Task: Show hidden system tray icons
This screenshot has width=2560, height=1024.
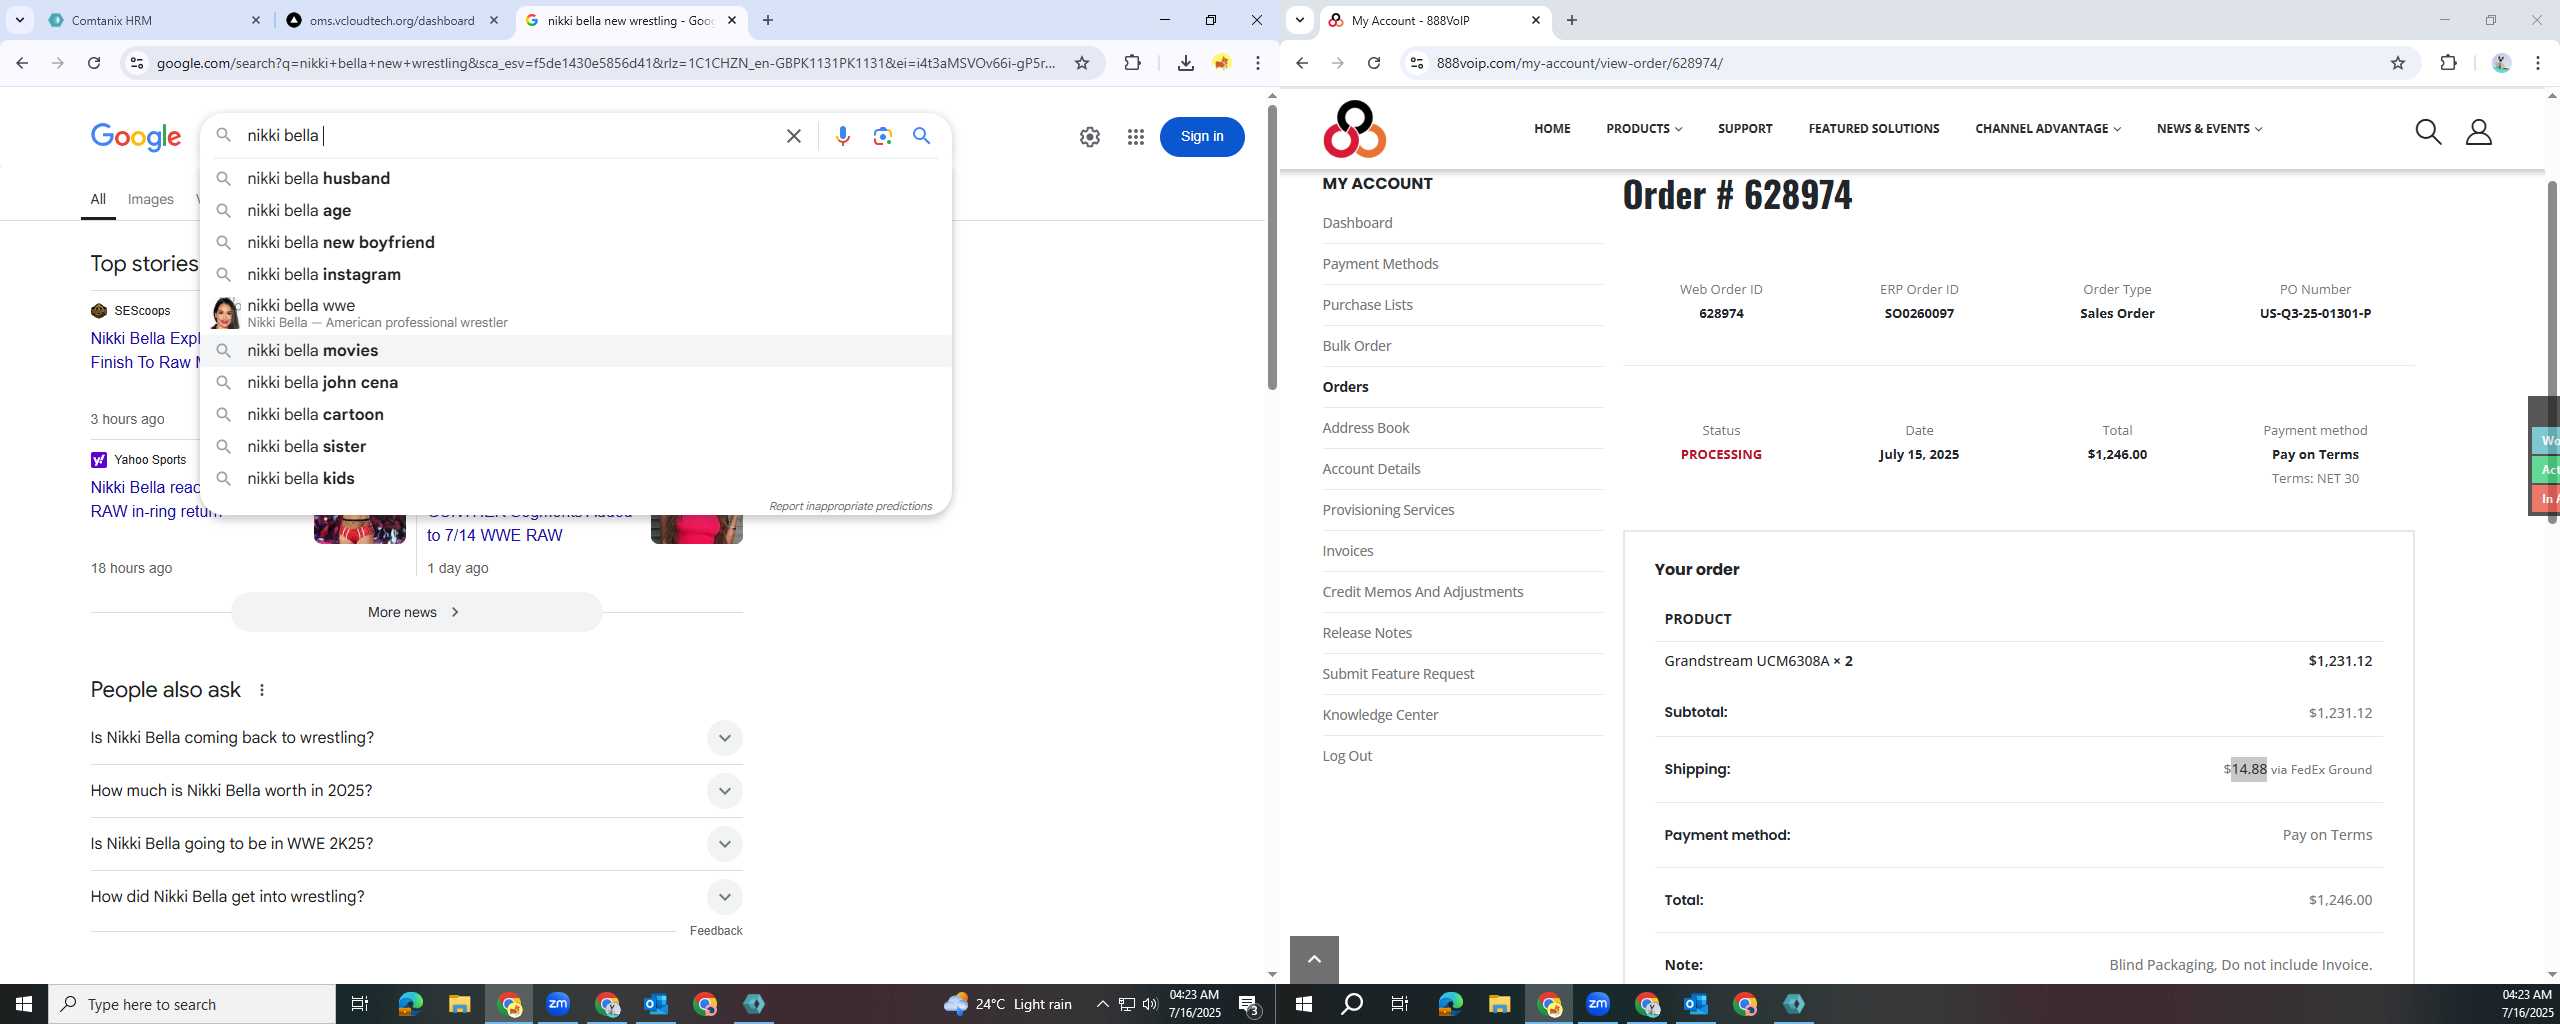Action: point(1102,1004)
